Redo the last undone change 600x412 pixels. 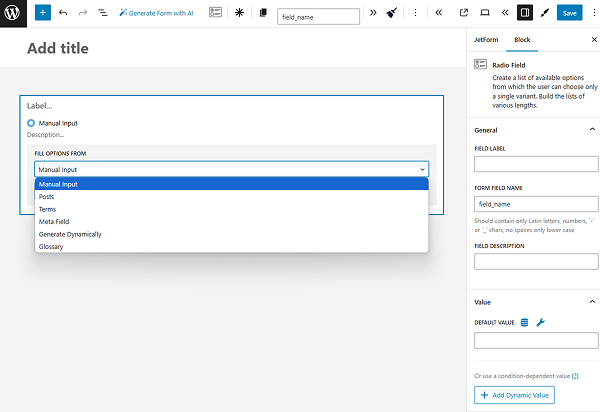click(83, 13)
